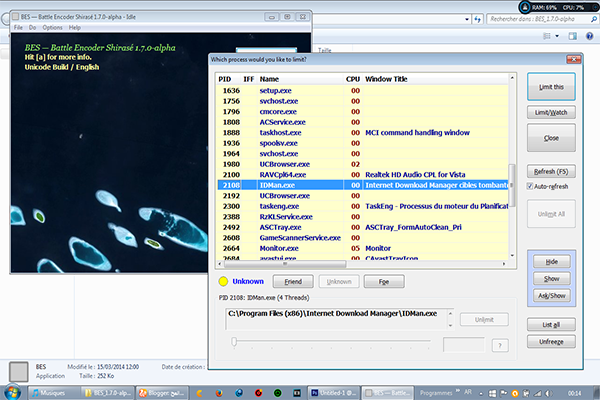Open Firefox from the taskbar
Image resolution: width=600 pixels, height=400 pixels.
pyautogui.click(x=219, y=393)
